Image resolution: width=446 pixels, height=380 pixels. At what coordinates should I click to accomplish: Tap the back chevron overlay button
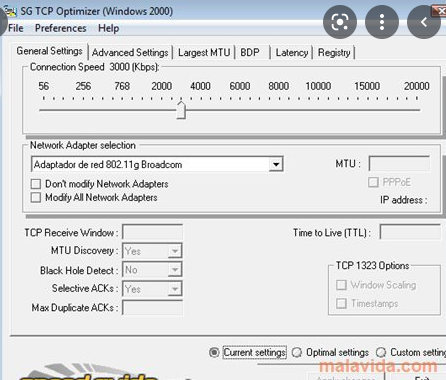click(424, 22)
